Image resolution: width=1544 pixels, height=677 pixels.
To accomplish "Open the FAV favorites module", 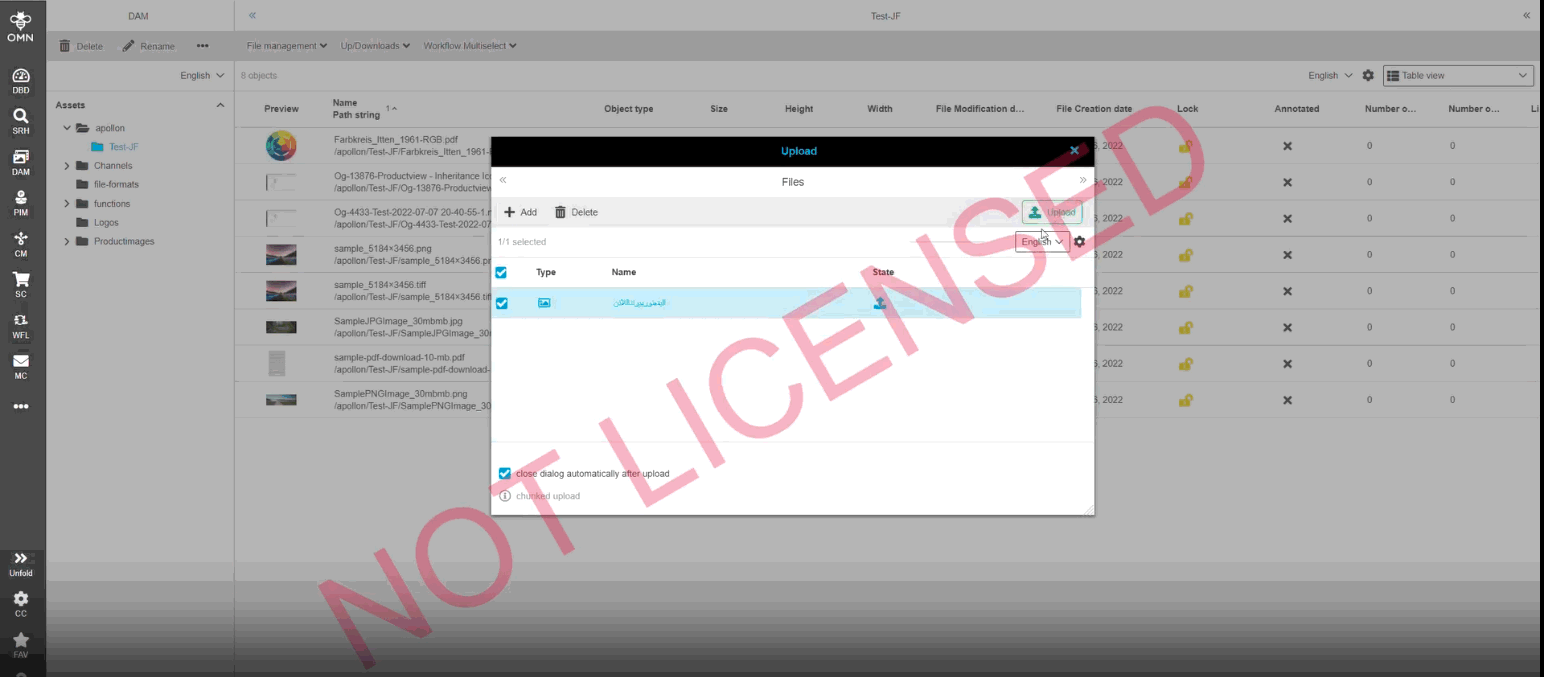I will 21,645.
